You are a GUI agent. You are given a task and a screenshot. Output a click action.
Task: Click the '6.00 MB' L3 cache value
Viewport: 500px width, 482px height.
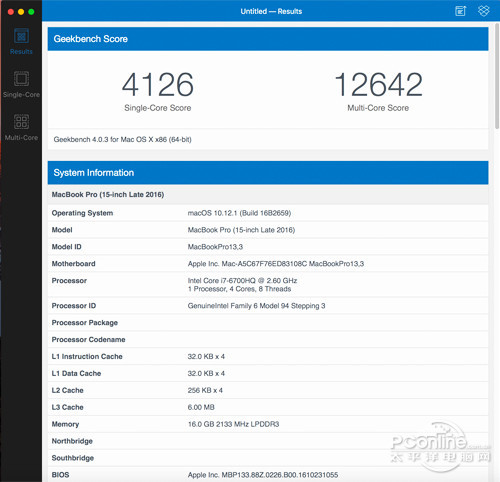201,407
